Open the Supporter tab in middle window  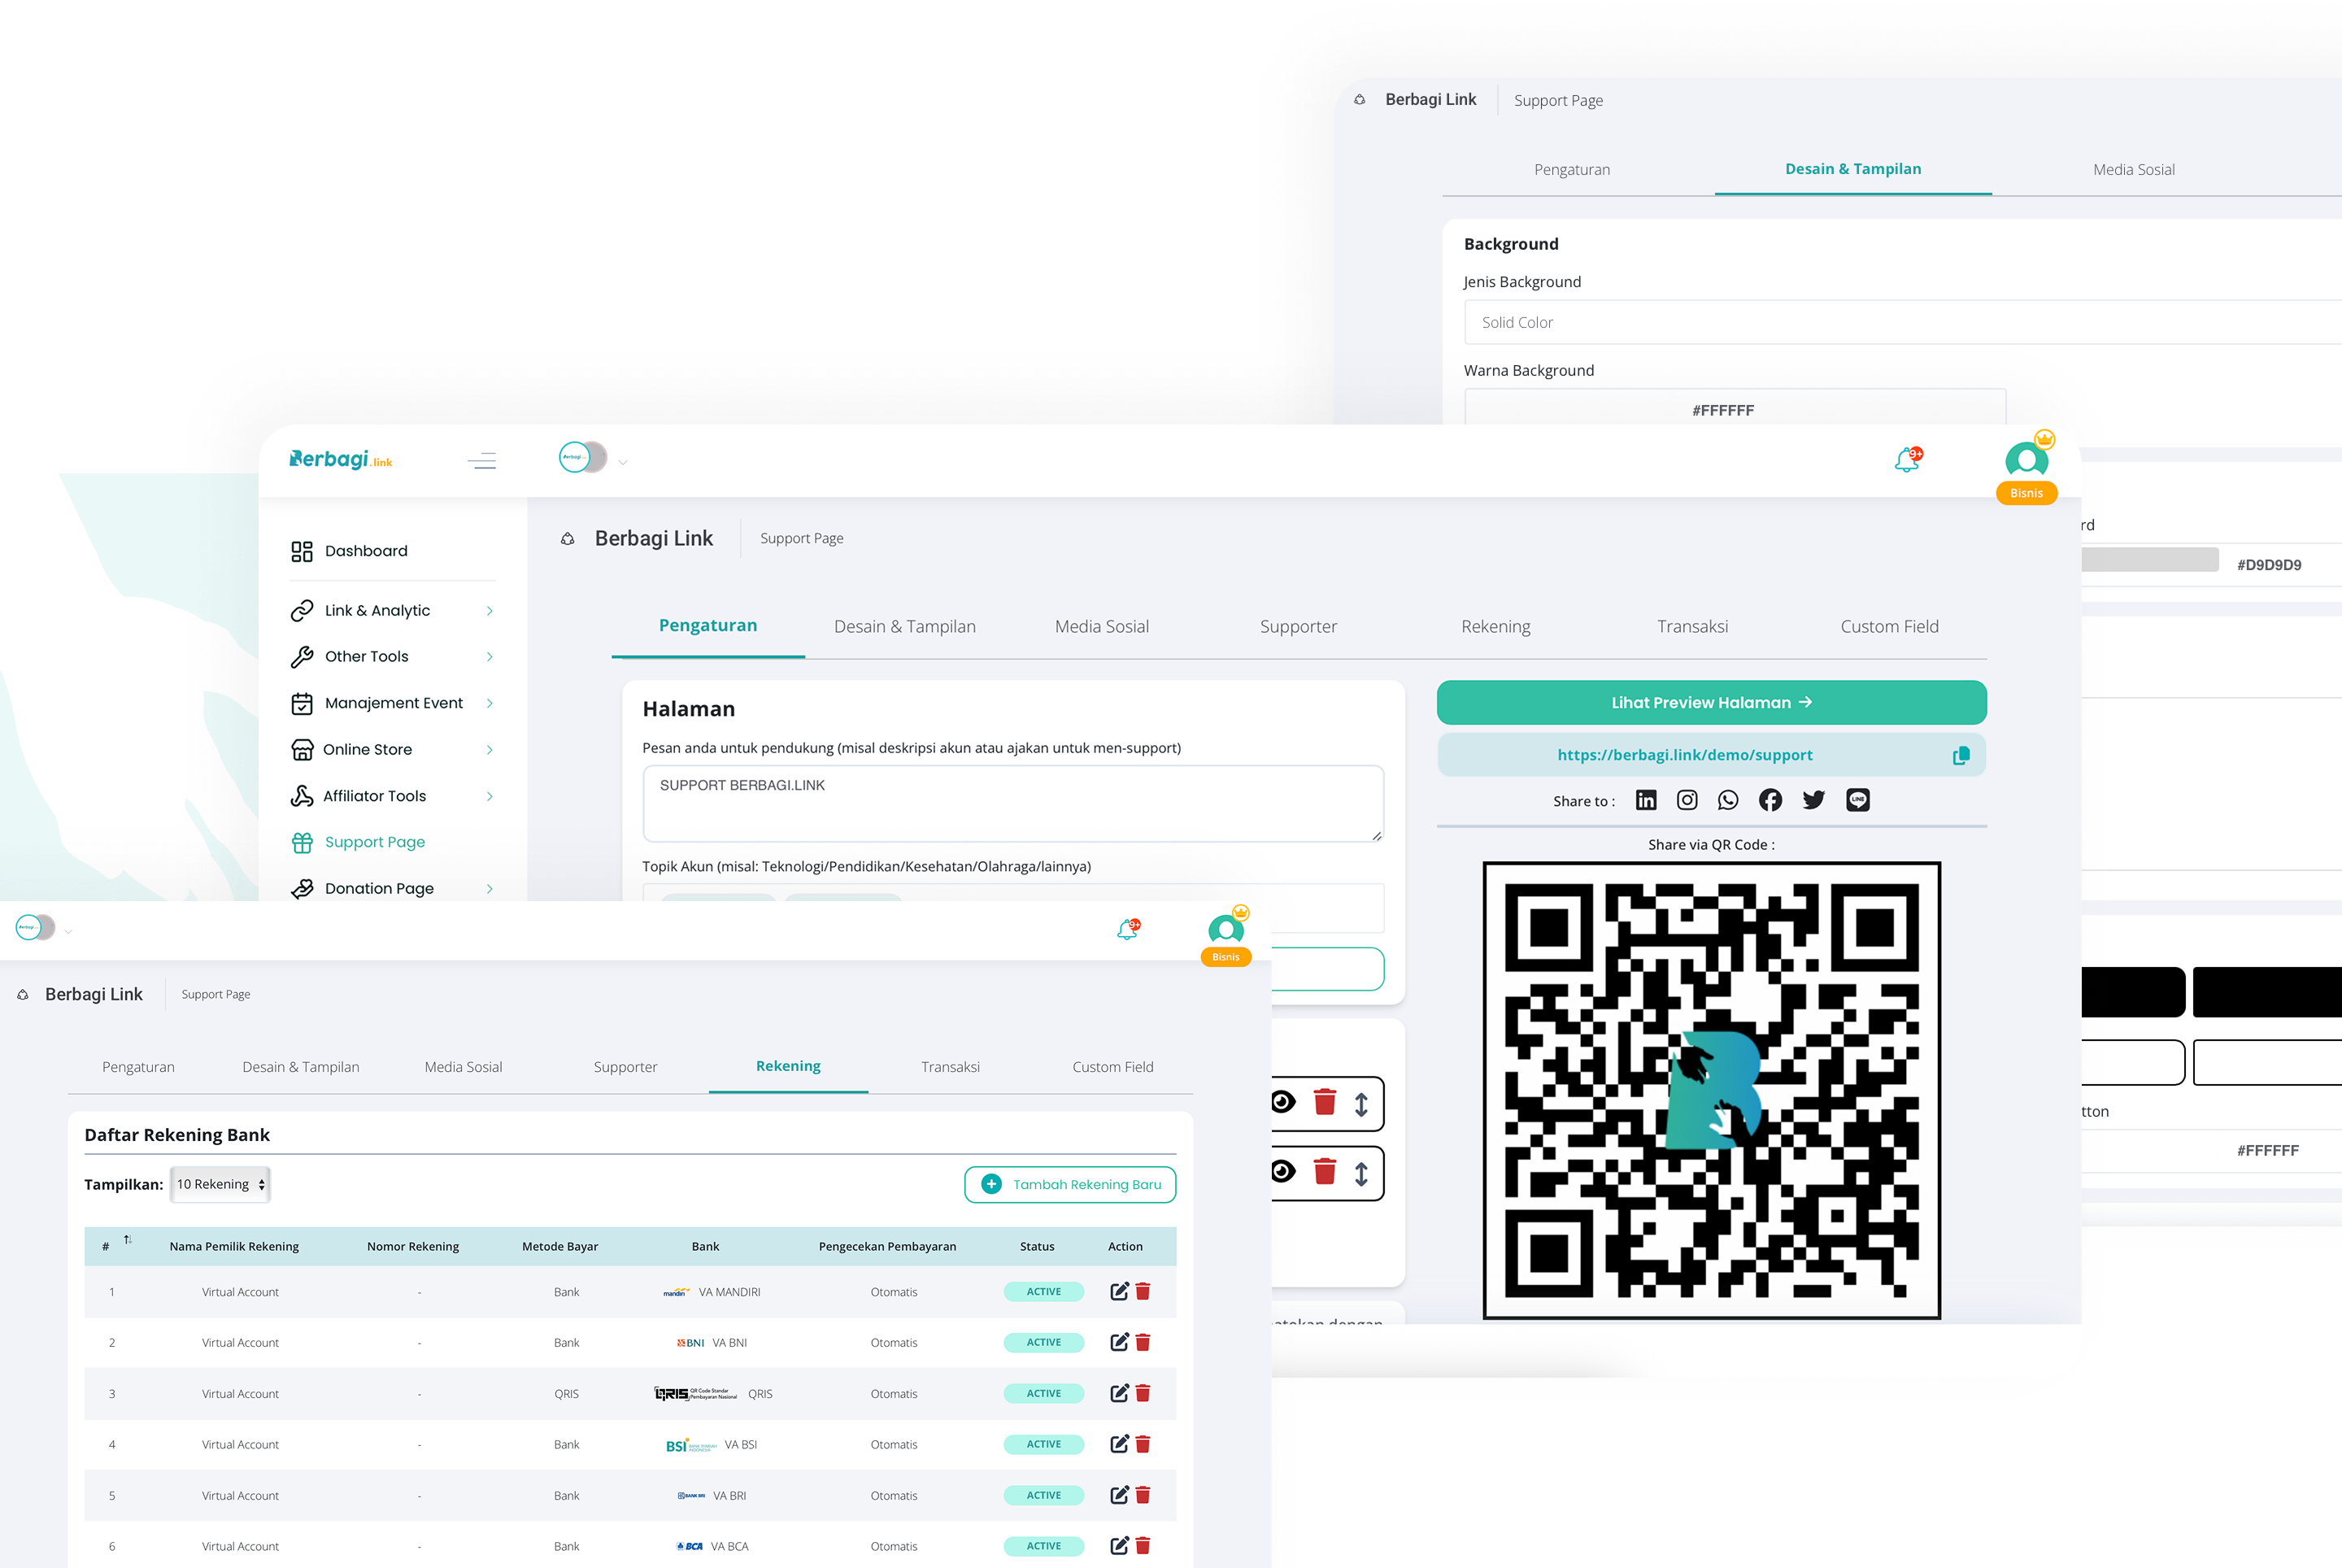pos(1298,627)
